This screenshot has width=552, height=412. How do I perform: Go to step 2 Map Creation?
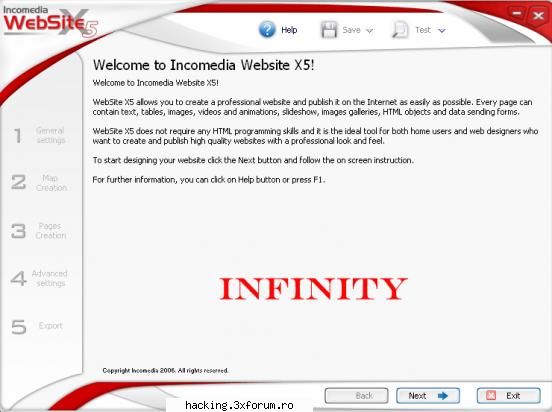[x=39, y=183]
